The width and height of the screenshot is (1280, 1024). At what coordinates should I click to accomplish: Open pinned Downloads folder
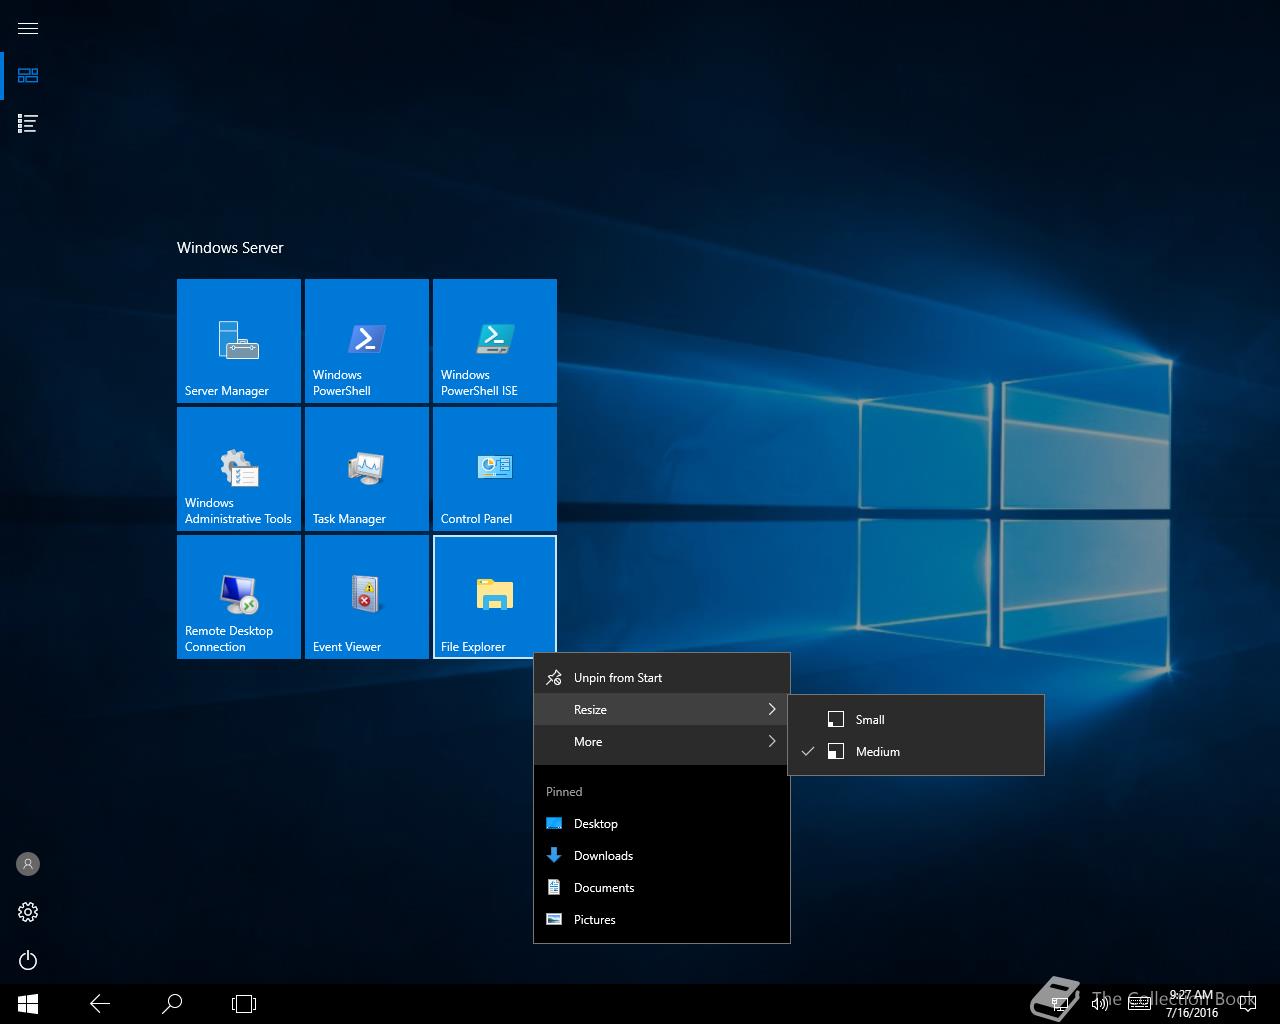pyautogui.click(x=662, y=856)
